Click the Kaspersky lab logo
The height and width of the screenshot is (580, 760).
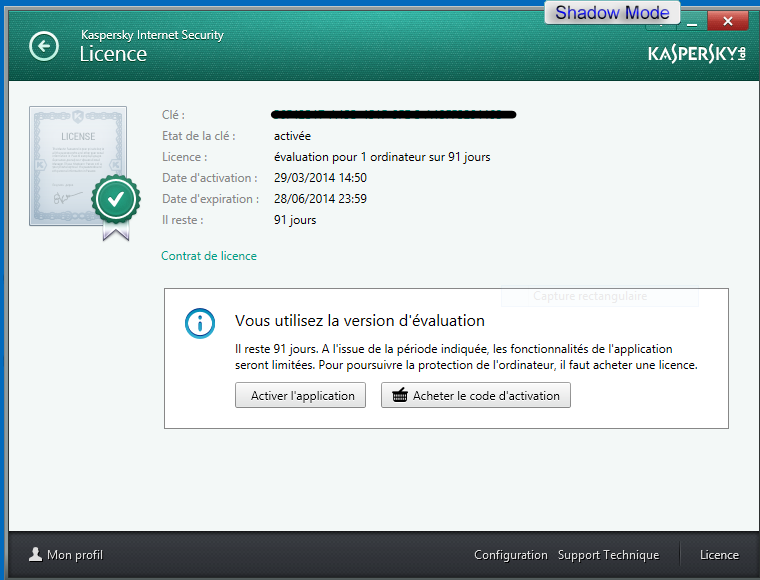pyautogui.click(x=697, y=54)
